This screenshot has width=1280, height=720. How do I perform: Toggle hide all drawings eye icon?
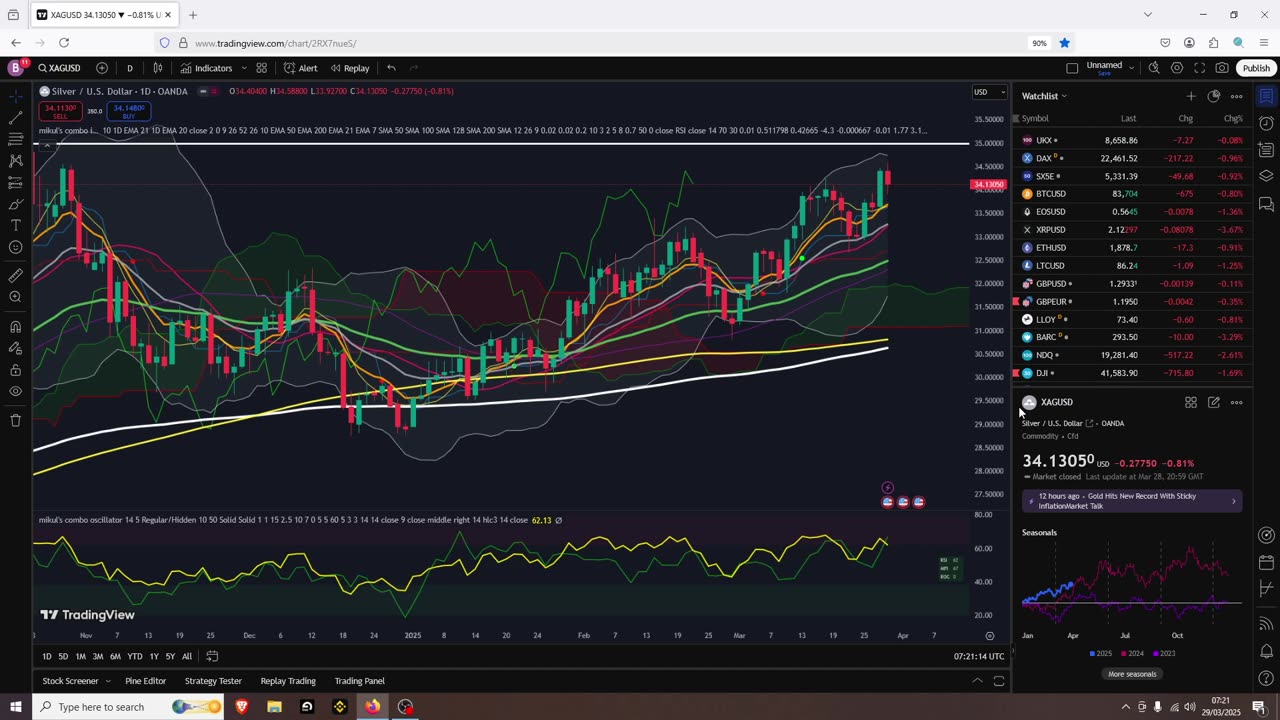[15, 391]
